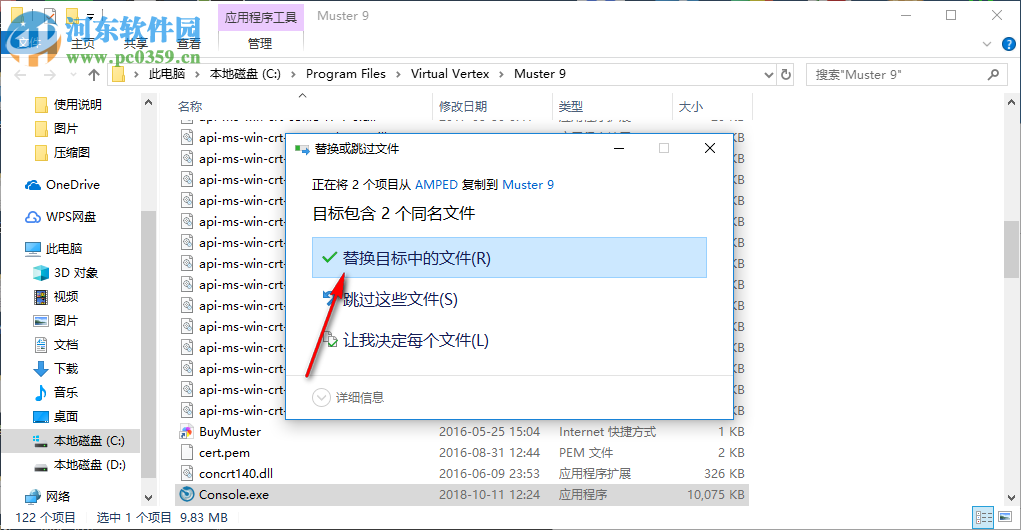Image resolution: width=1021 pixels, height=530 pixels.
Task: Sort by Size column header
Action: pos(712,106)
